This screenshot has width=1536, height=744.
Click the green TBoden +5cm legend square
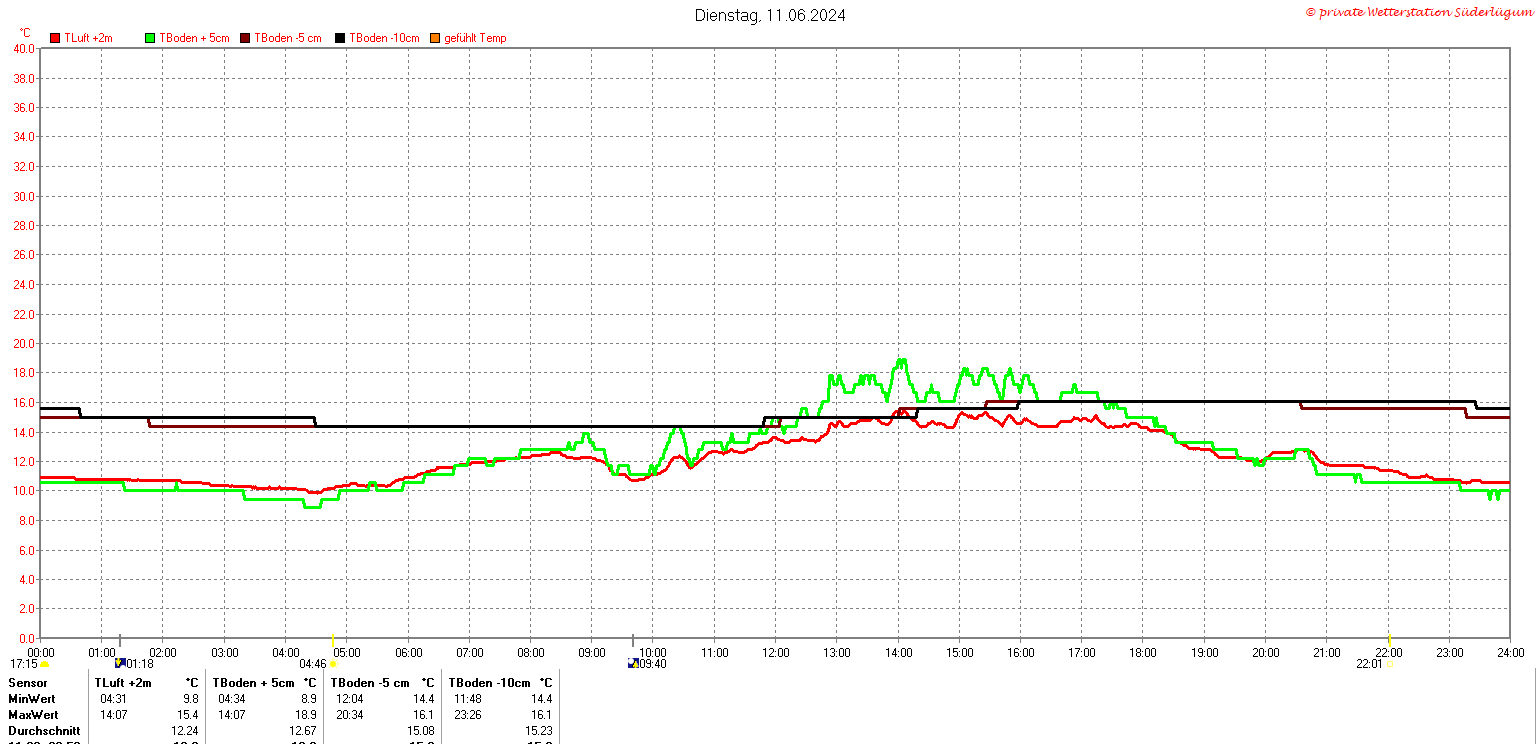(x=151, y=38)
